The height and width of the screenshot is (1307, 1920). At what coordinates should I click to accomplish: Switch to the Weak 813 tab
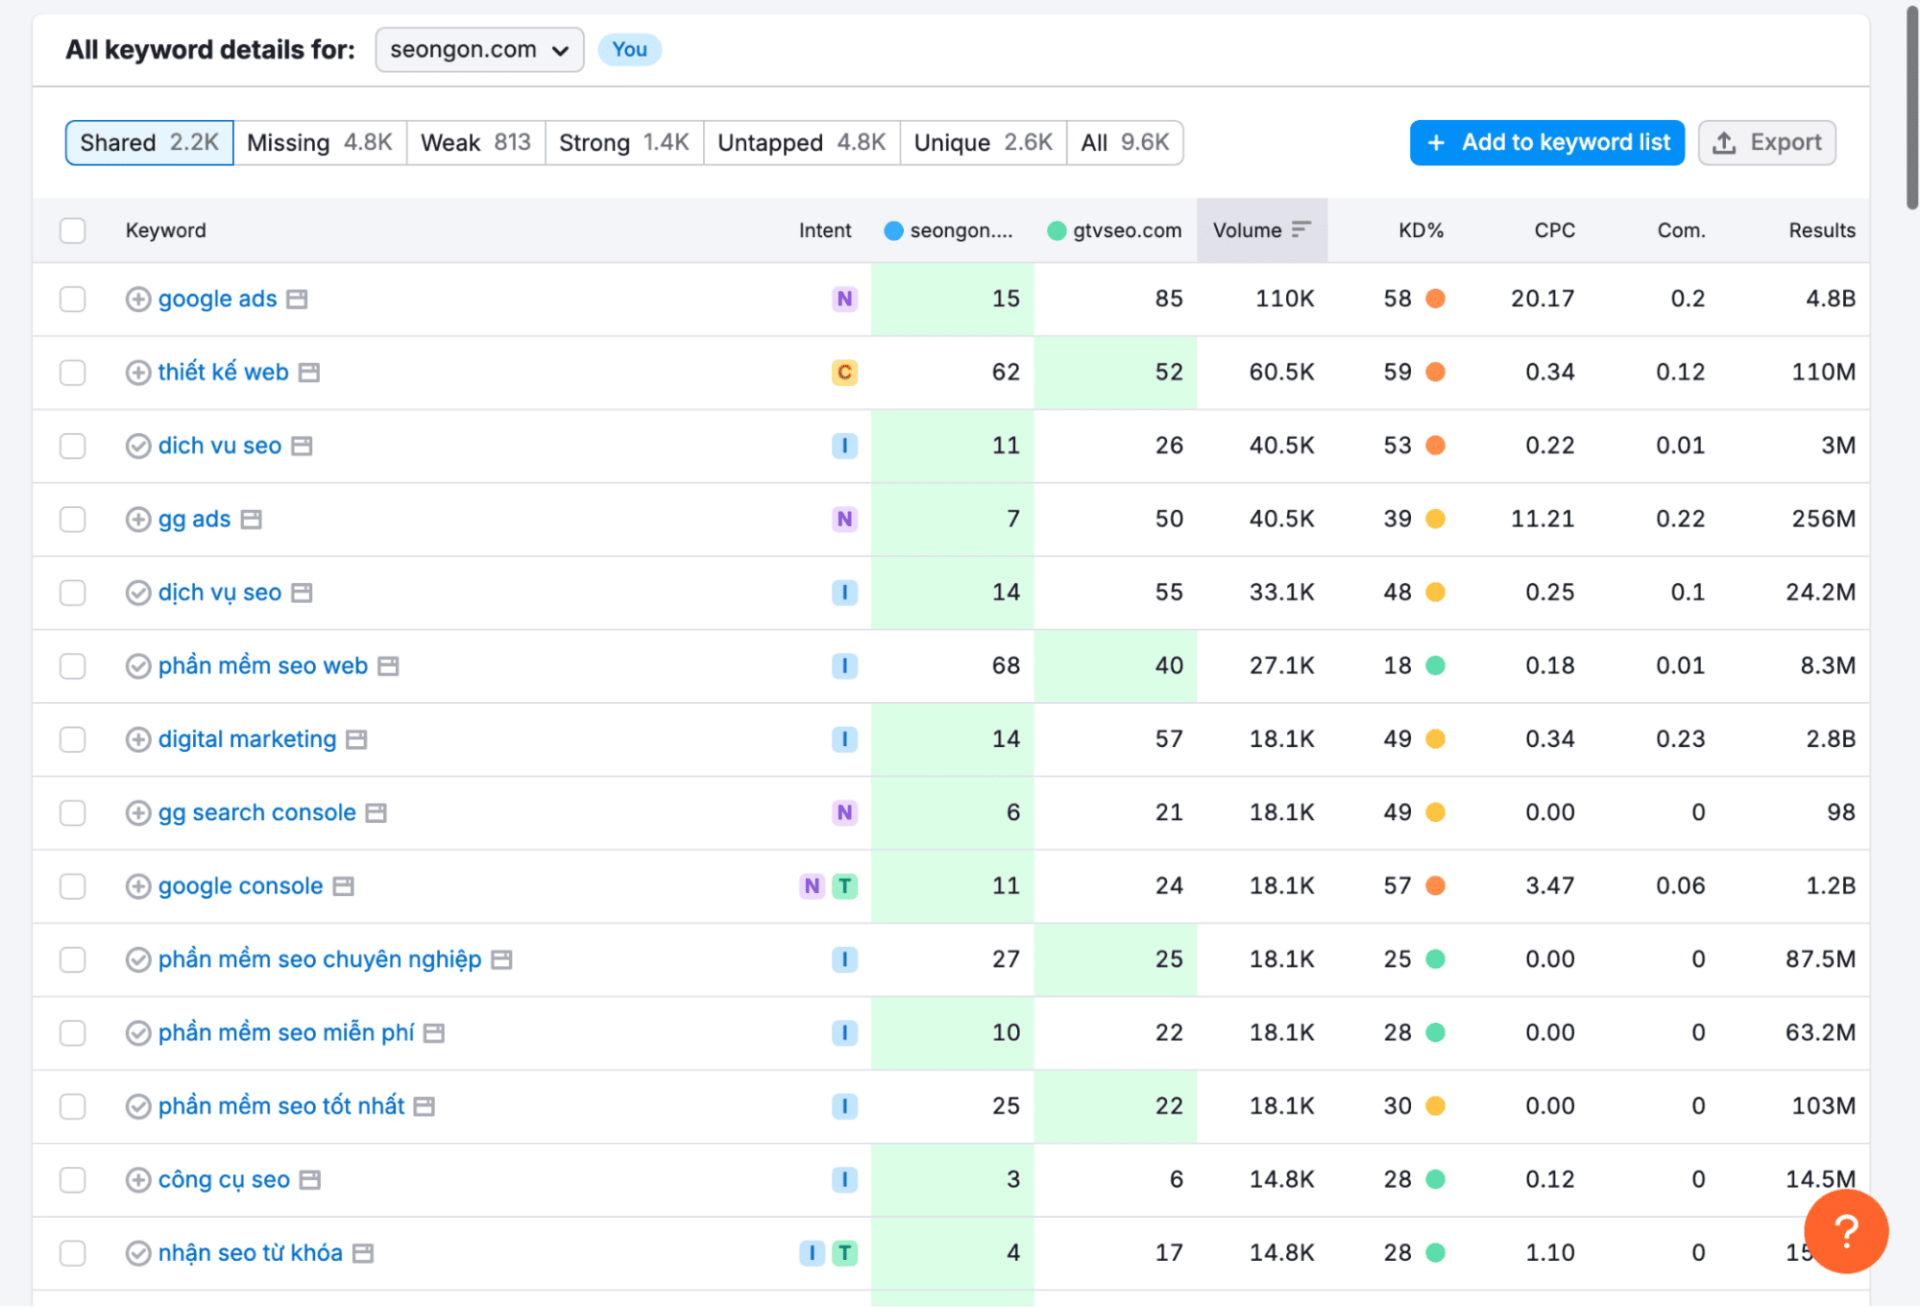coord(476,143)
